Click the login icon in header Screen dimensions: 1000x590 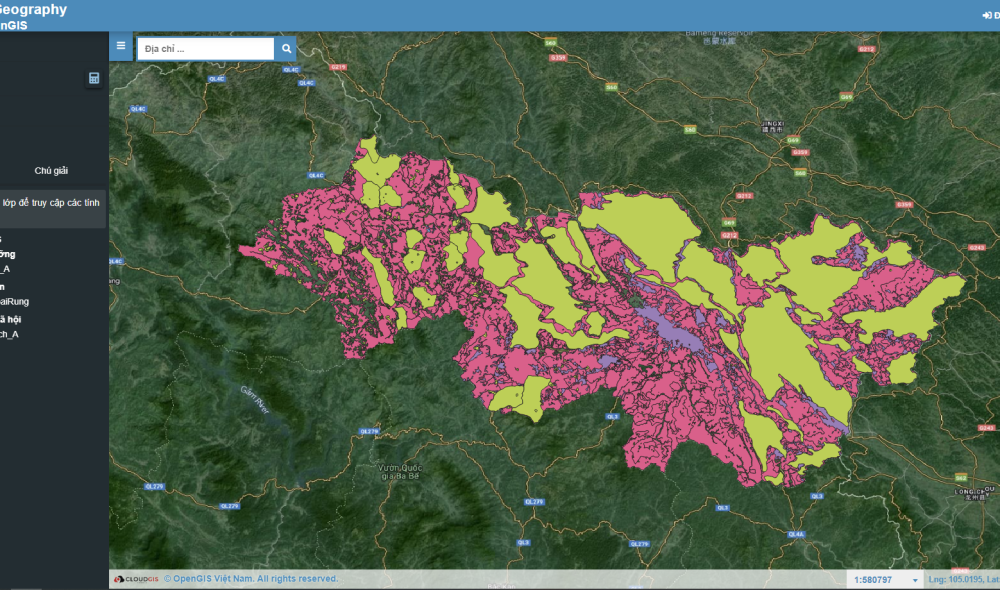tap(989, 15)
